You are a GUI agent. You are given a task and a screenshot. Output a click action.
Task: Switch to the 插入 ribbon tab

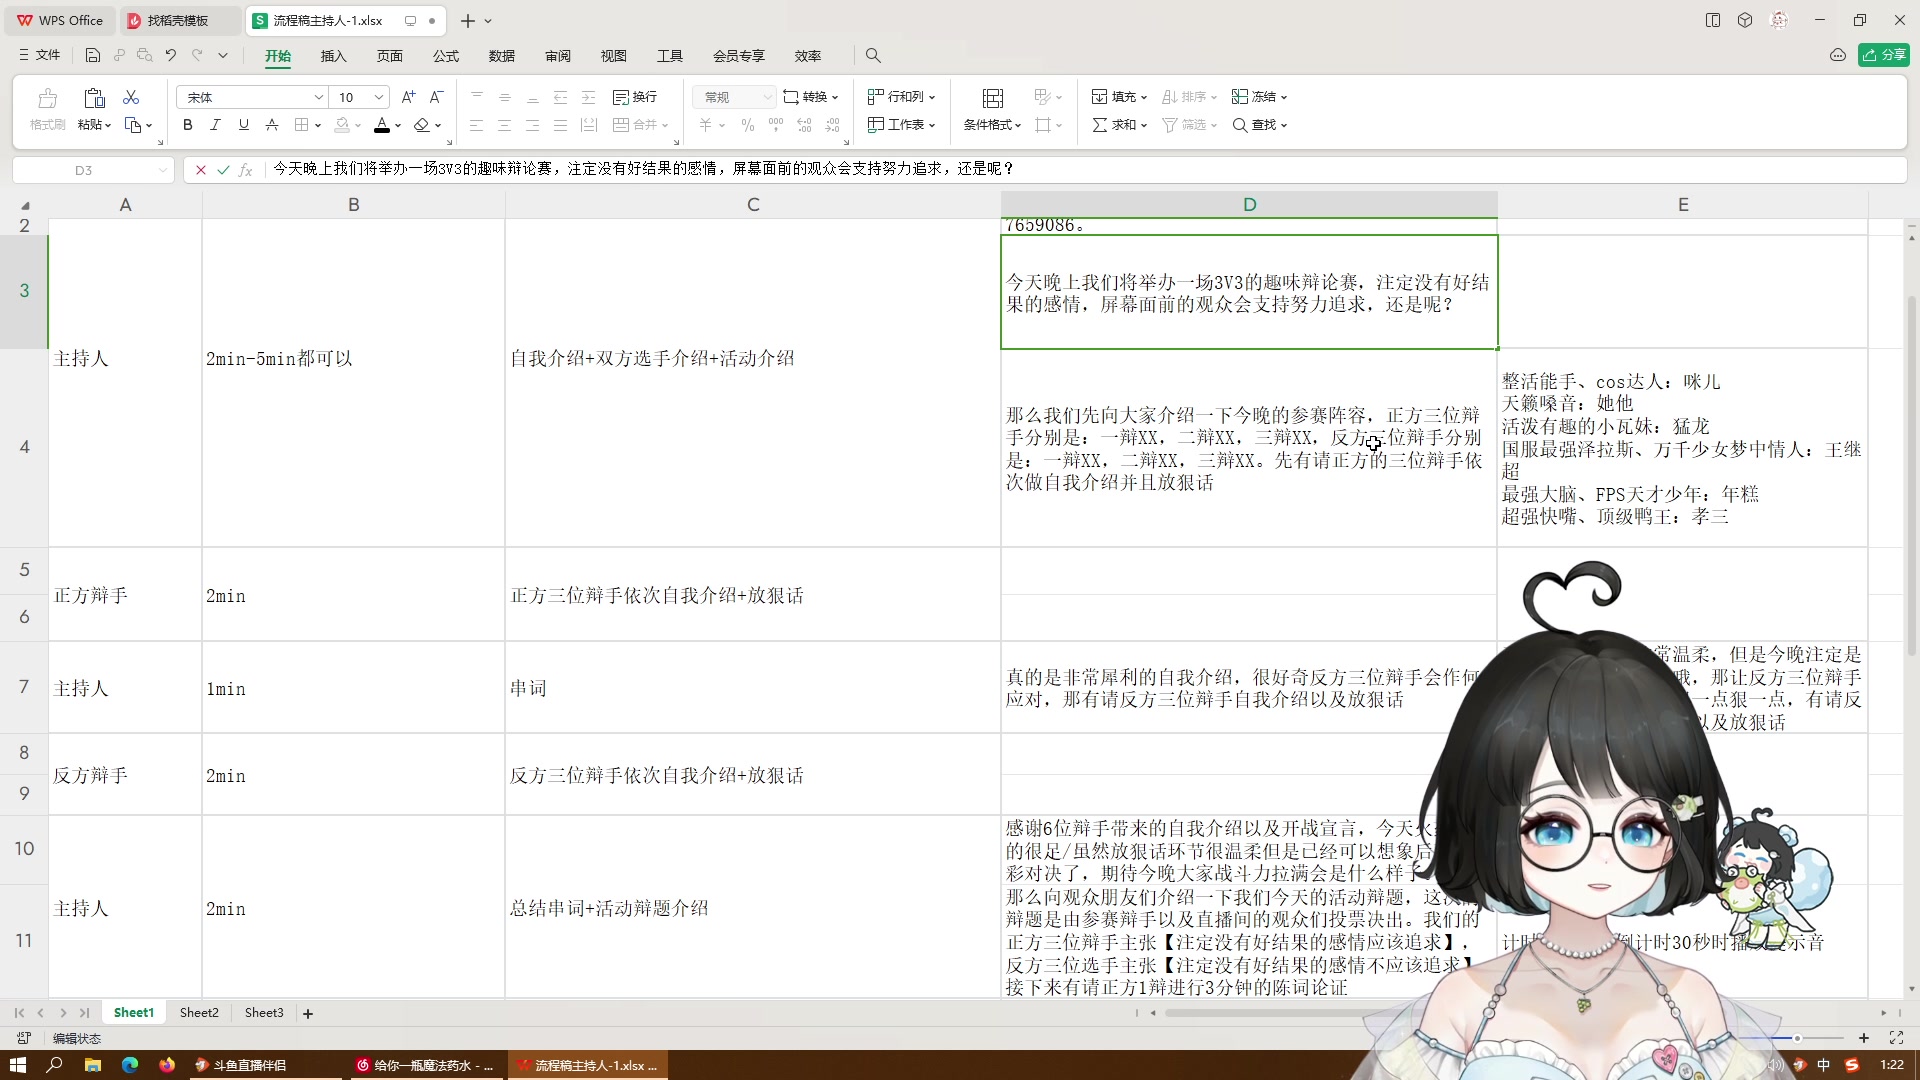click(333, 56)
